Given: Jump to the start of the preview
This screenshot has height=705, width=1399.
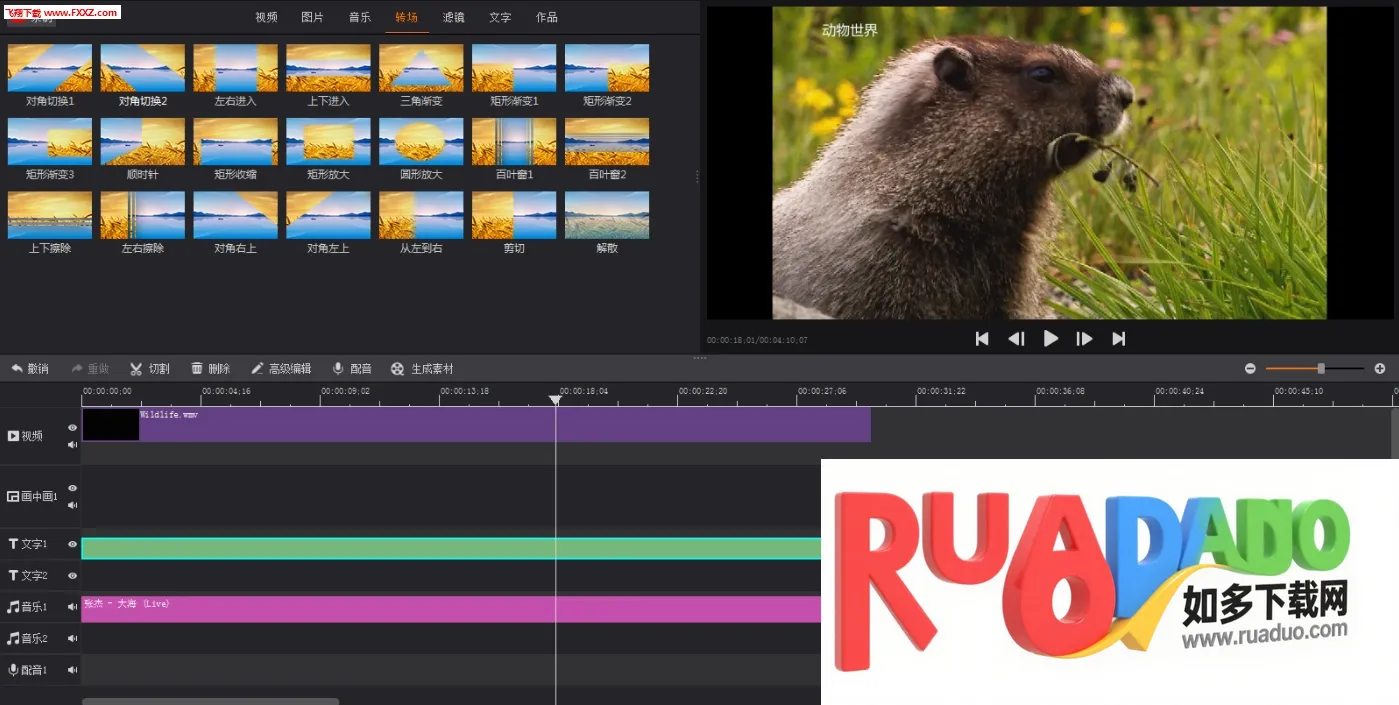Looking at the screenshot, I should tap(982, 339).
